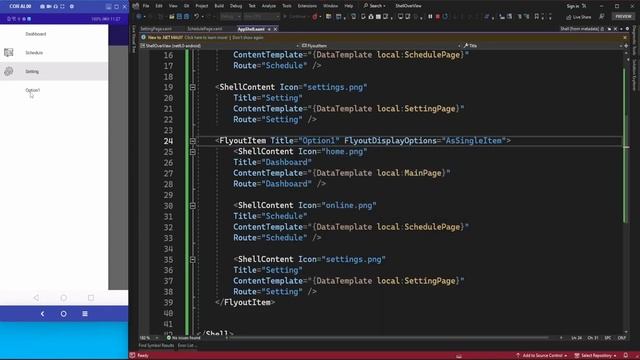Switch to the SchedulePage.xaml tab
The height and width of the screenshot is (360, 640).
coord(205,29)
